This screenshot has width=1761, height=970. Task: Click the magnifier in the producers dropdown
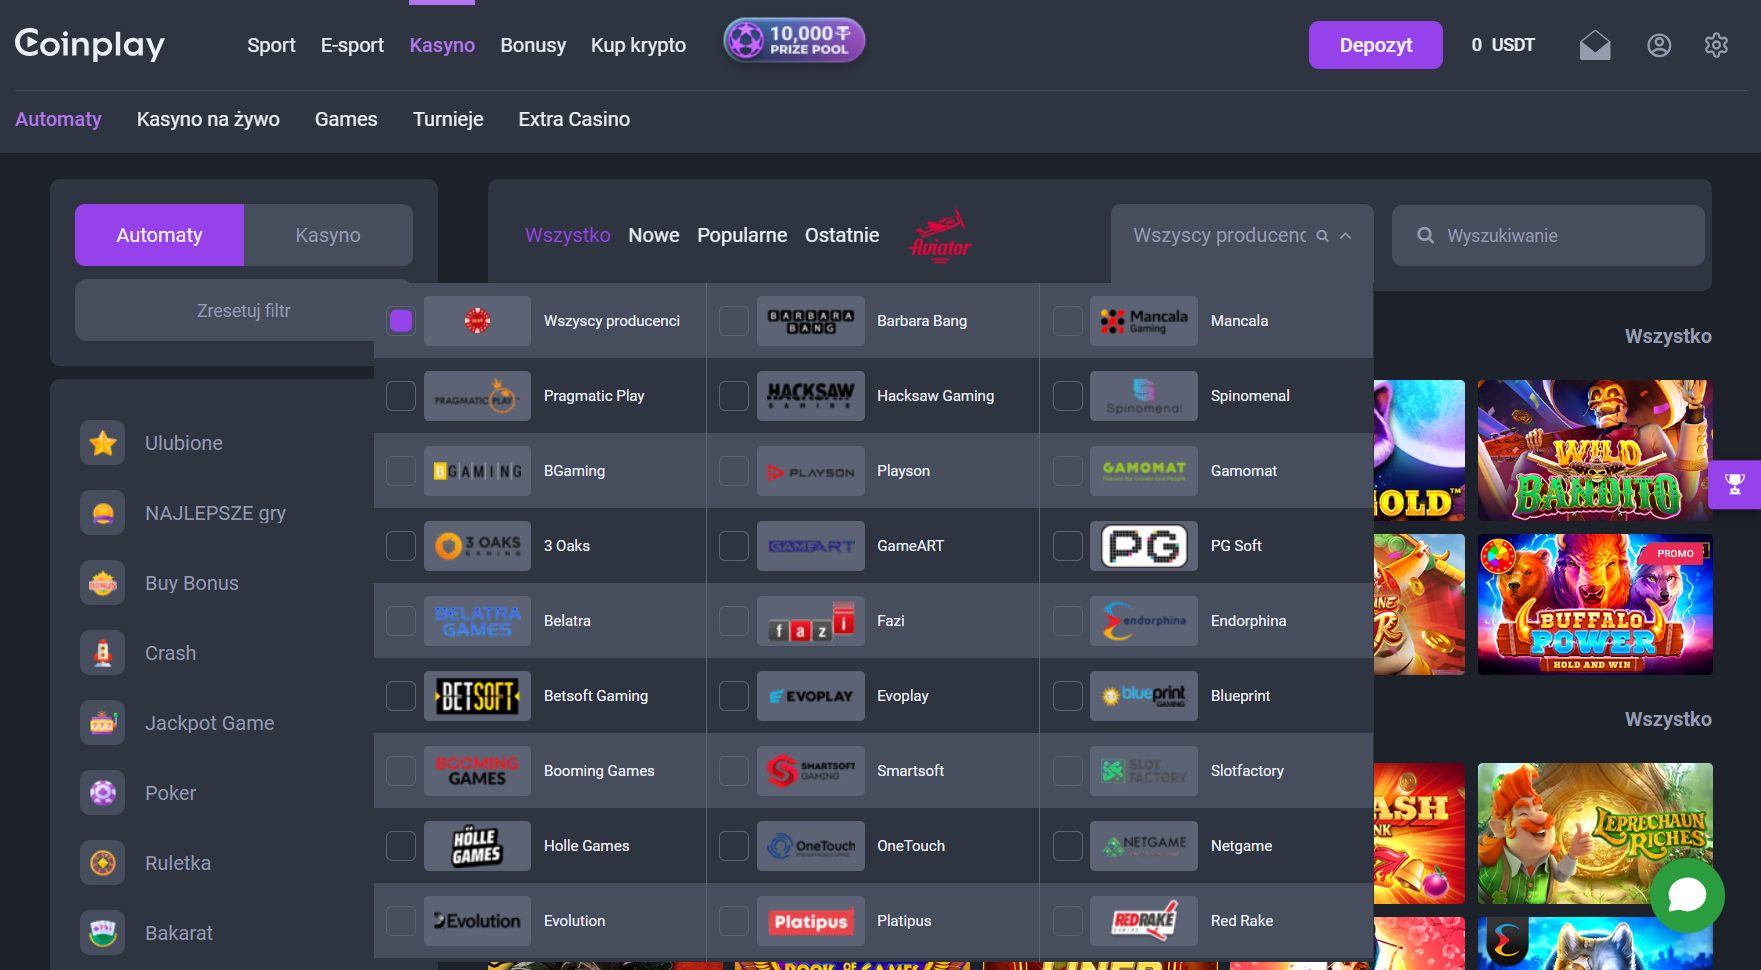1322,236
